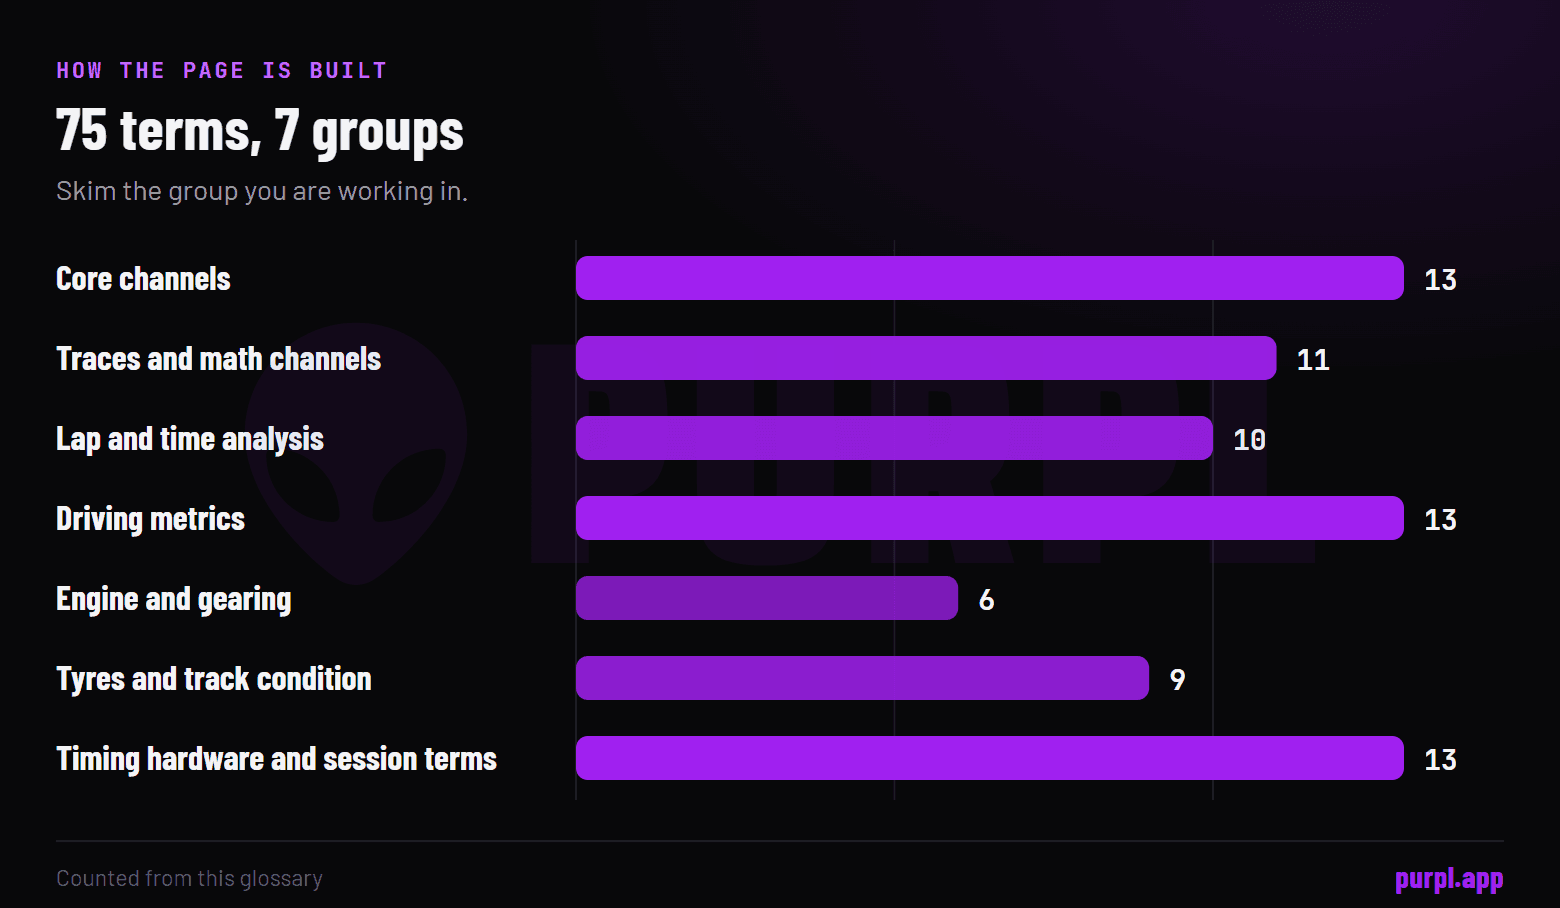Select the Timing hardware and session terms bar
The height and width of the screenshot is (908, 1560).
pyautogui.click(x=990, y=758)
